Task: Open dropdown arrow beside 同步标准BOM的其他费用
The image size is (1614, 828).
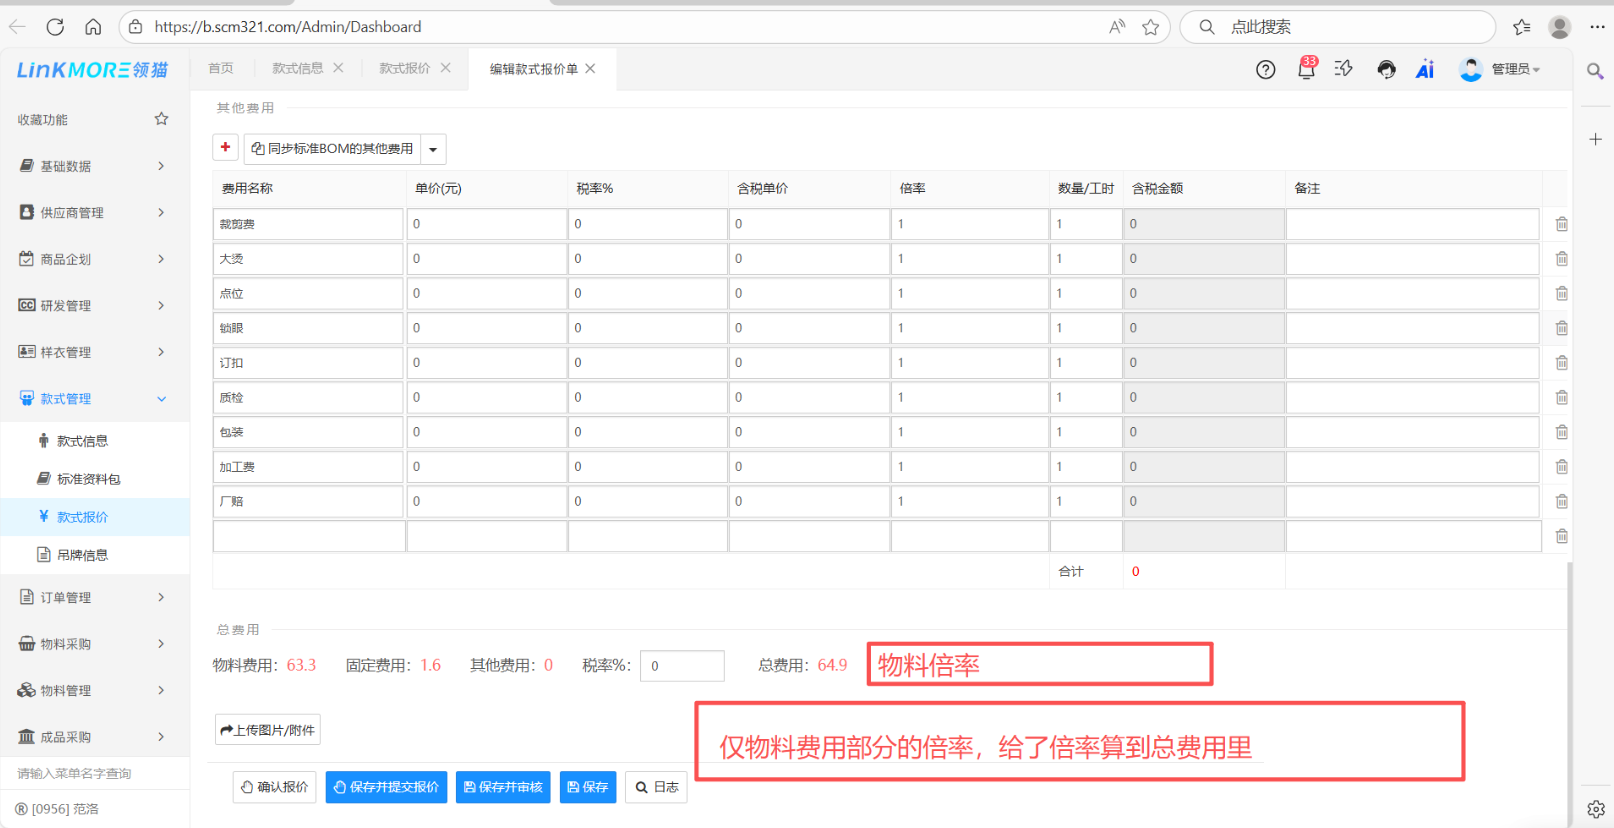Action: tap(433, 149)
